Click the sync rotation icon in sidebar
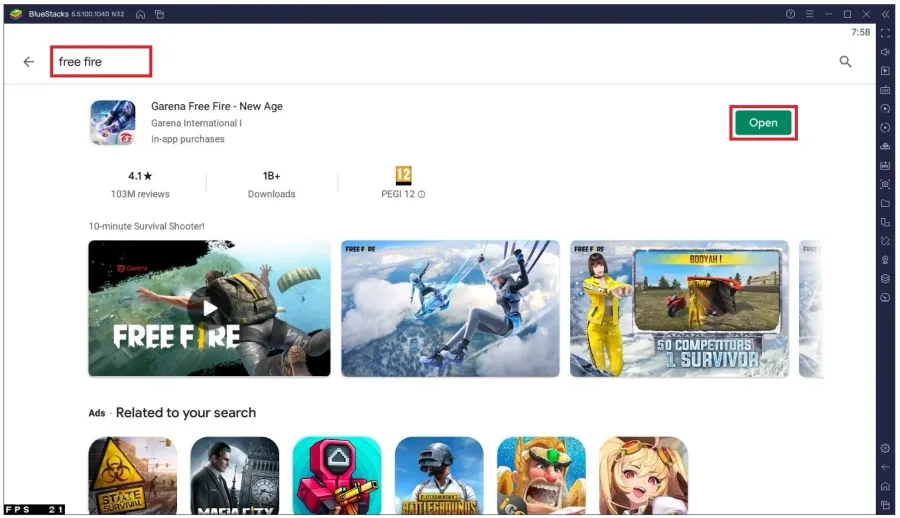This screenshot has width=900, height=518. point(885,127)
